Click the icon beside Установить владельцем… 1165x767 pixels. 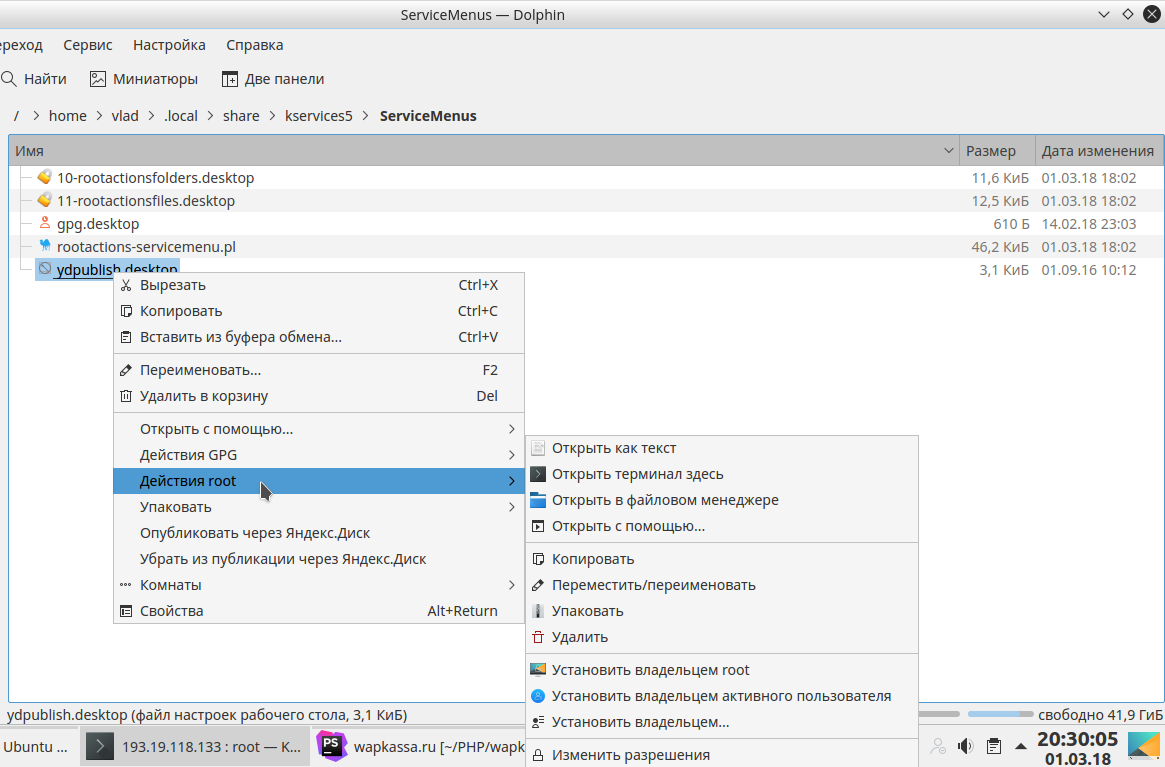538,722
